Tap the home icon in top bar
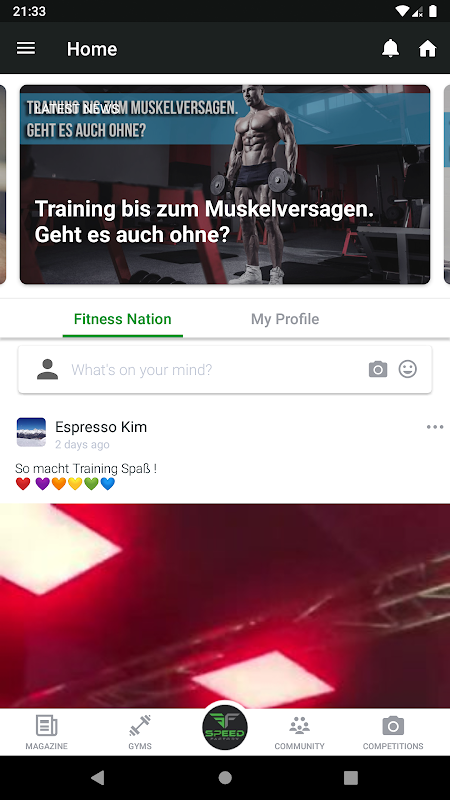The image size is (450, 800). click(428, 48)
